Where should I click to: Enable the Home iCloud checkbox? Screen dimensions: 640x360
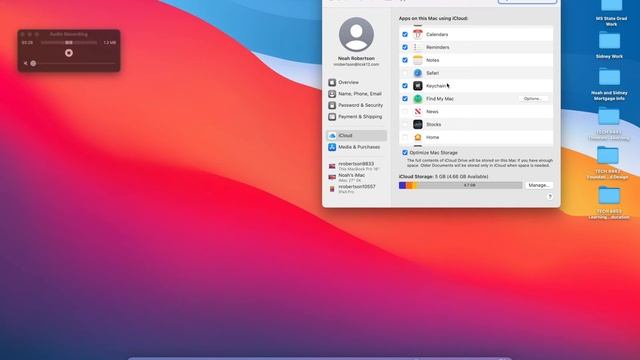click(405, 137)
